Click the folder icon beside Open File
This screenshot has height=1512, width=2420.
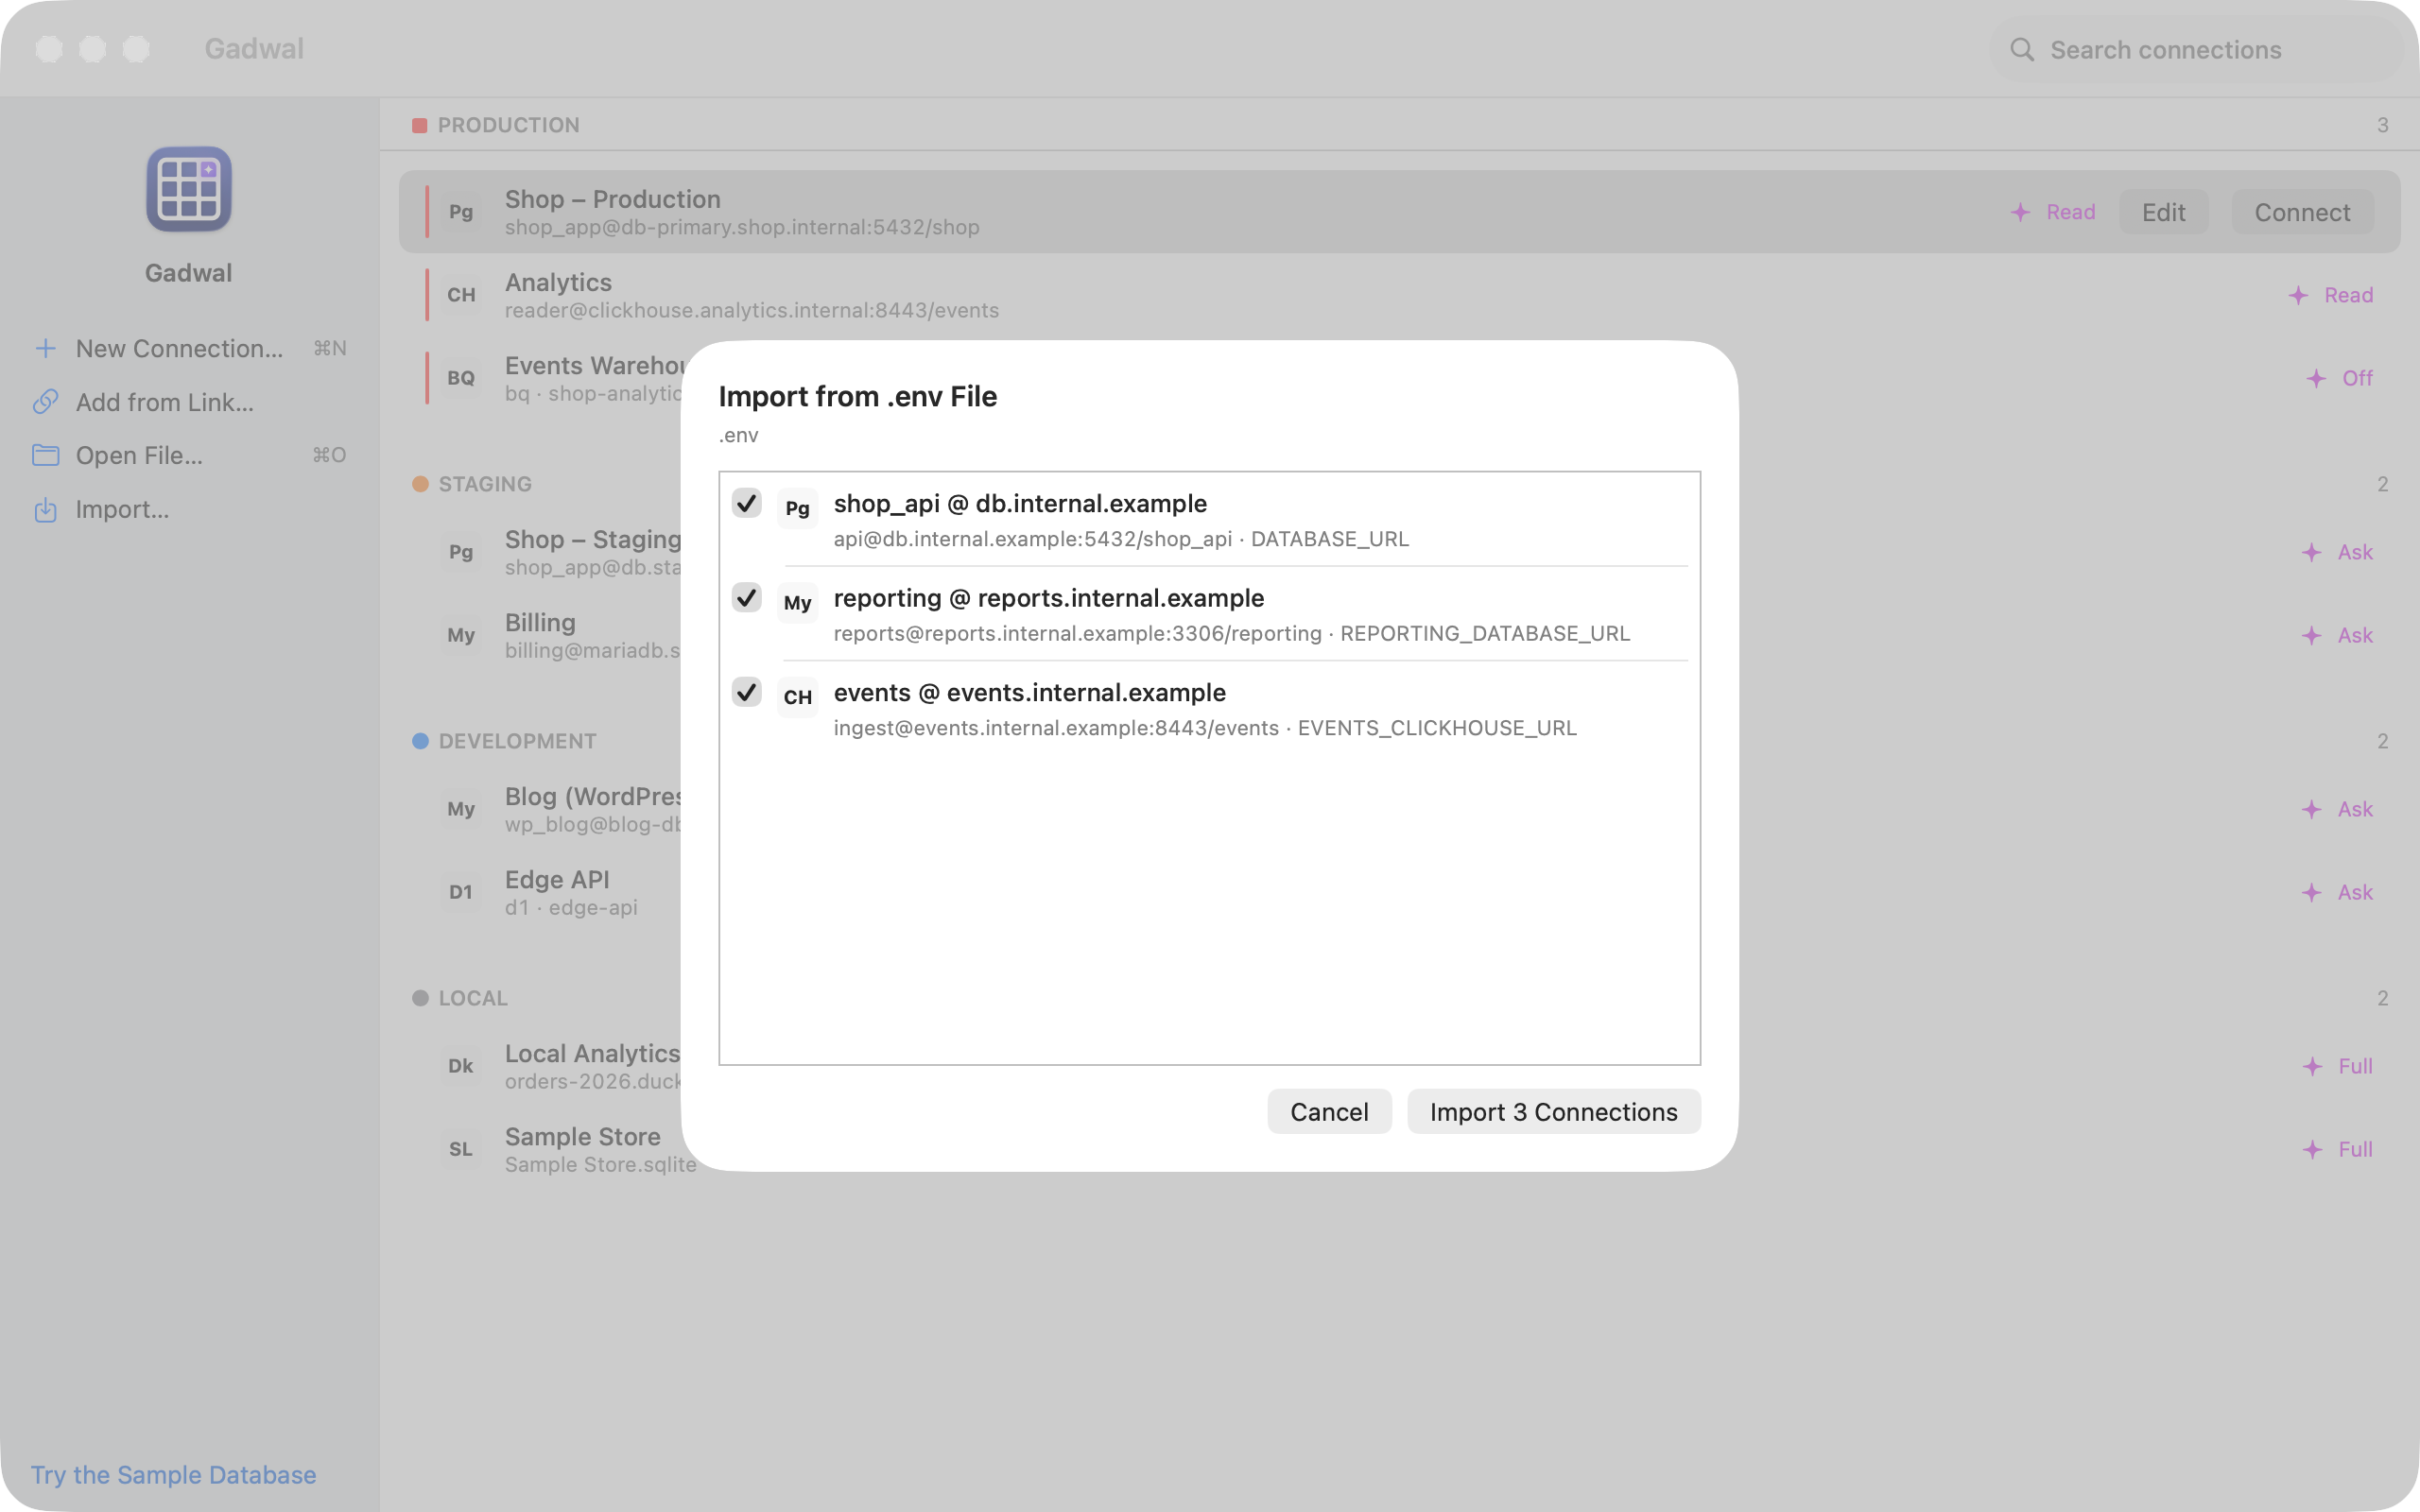[x=45, y=455]
